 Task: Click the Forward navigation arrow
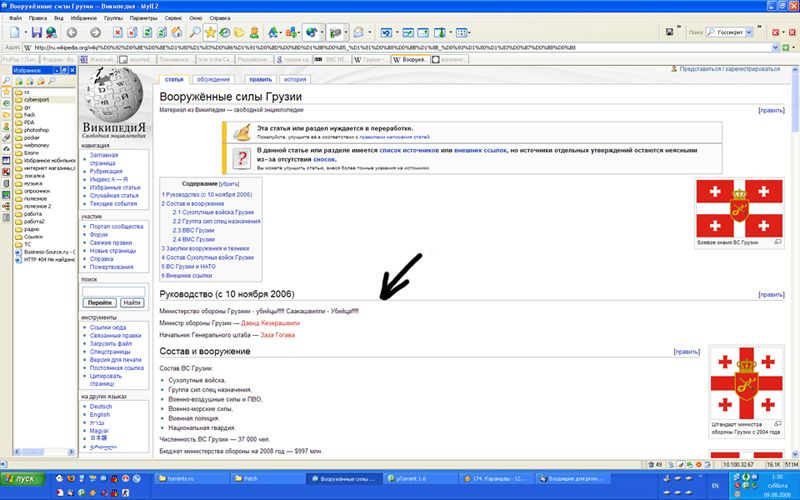pos(95,33)
